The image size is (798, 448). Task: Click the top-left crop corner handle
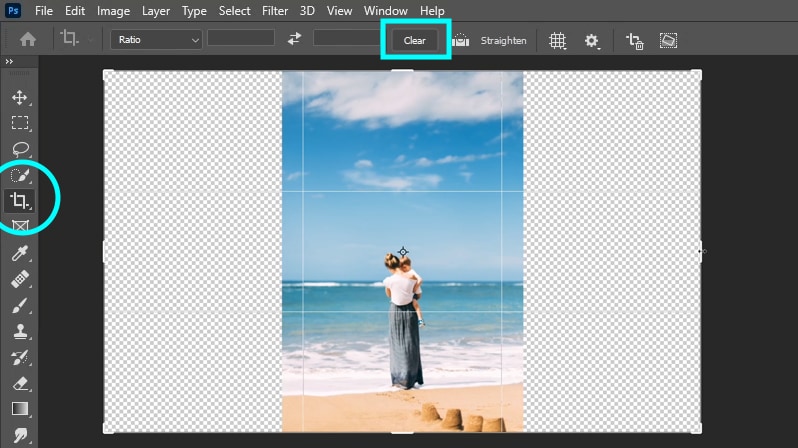pos(108,75)
